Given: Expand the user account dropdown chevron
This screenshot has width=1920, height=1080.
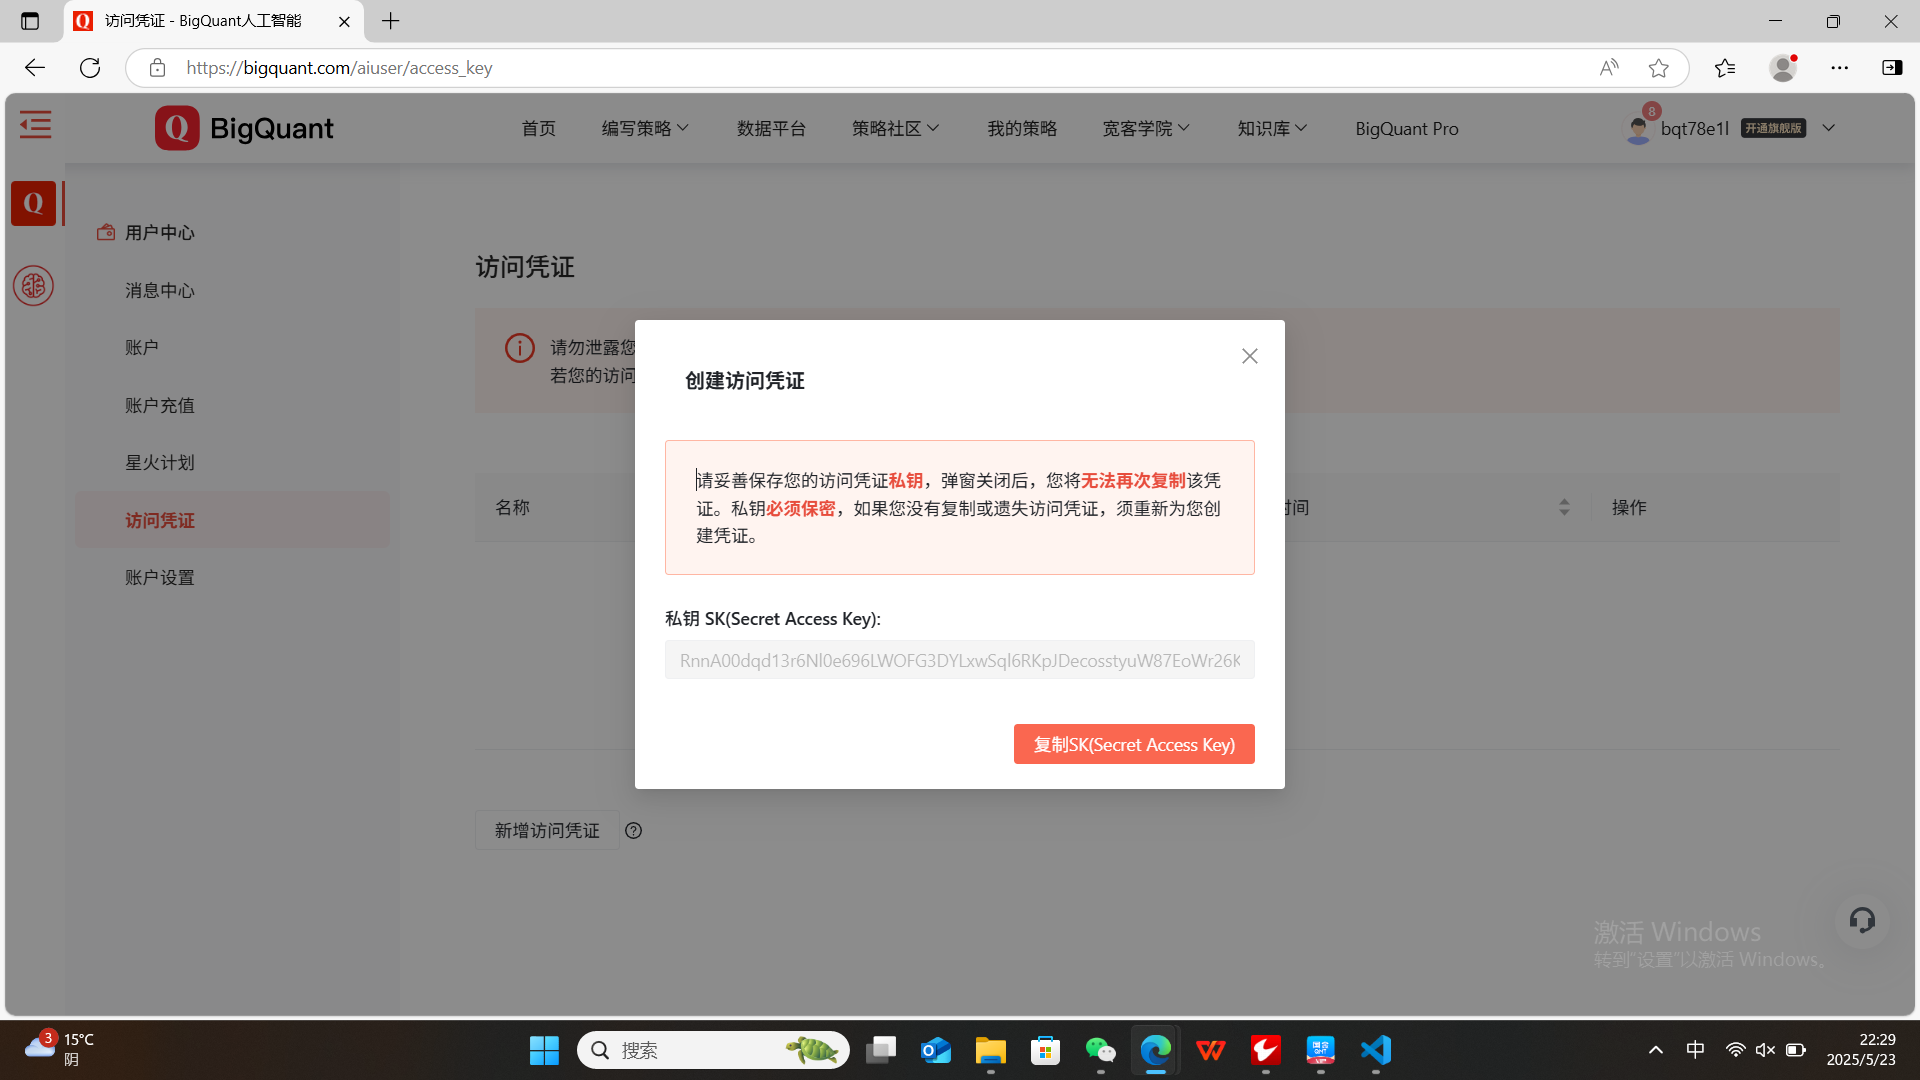Looking at the screenshot, I should (1828, 128).
